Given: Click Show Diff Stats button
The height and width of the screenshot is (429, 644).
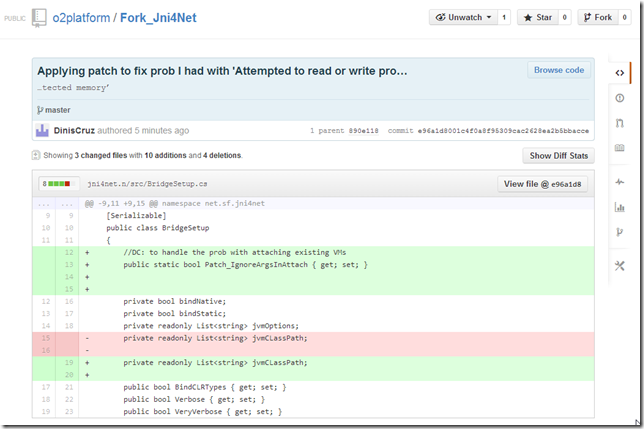Looking at the screenshot, I should click(557, 156).
